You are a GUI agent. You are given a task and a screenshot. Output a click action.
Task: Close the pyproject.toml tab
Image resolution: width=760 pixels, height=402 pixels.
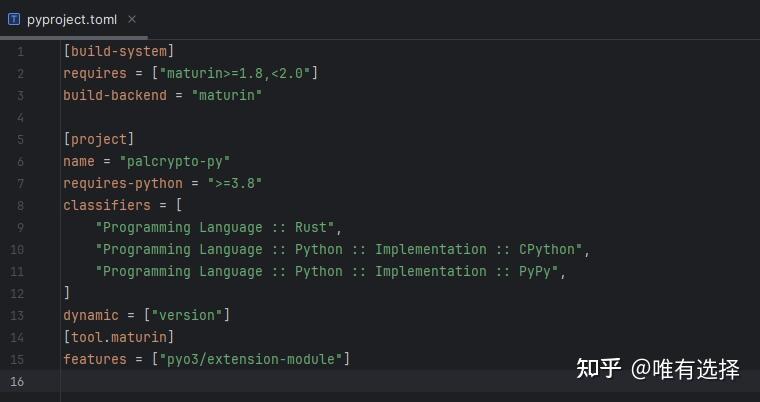pos(133,19)
